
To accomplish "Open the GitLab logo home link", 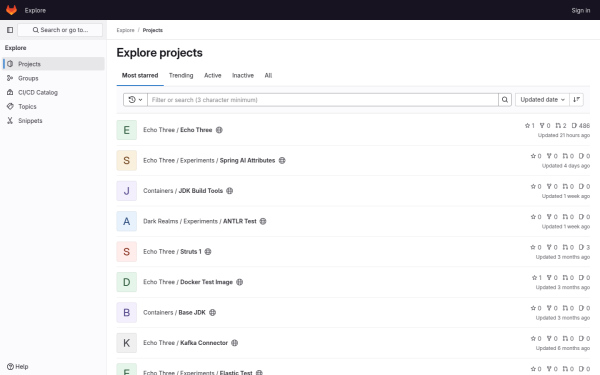I will (x=11, y=10).
